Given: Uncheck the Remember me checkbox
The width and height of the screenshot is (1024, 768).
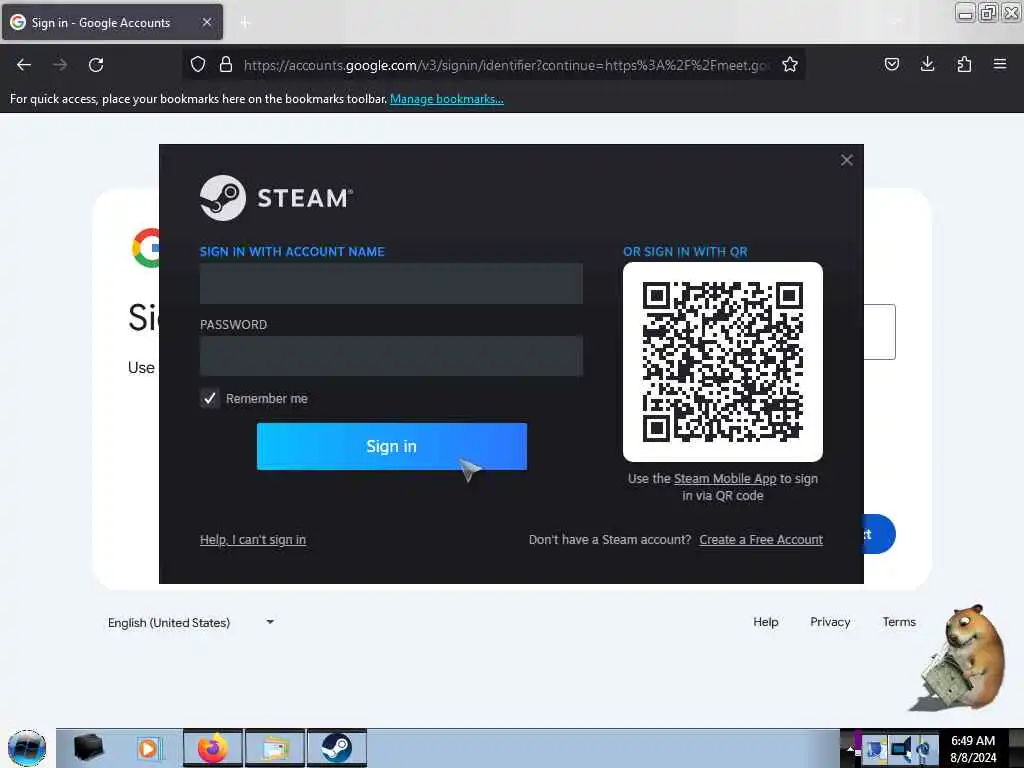Looking at the screenshot, I should coord(209,398).
